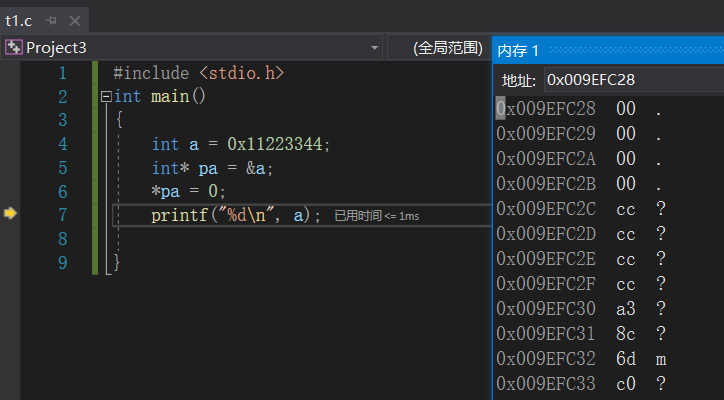Image resolution: width=724 pixels, height=400 pixels.
Task: Select memory address 0x009EFC28 row
Action: pos(546,109)
